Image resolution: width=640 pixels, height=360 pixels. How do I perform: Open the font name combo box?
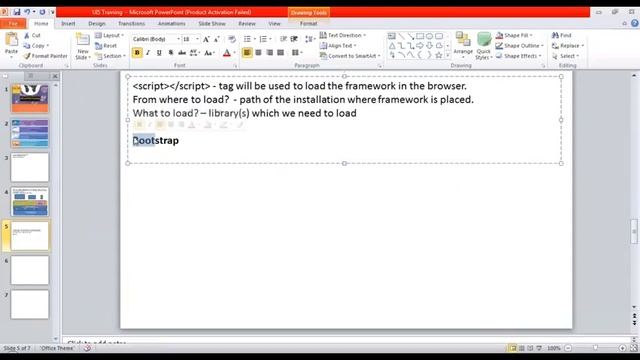[156, 39]
